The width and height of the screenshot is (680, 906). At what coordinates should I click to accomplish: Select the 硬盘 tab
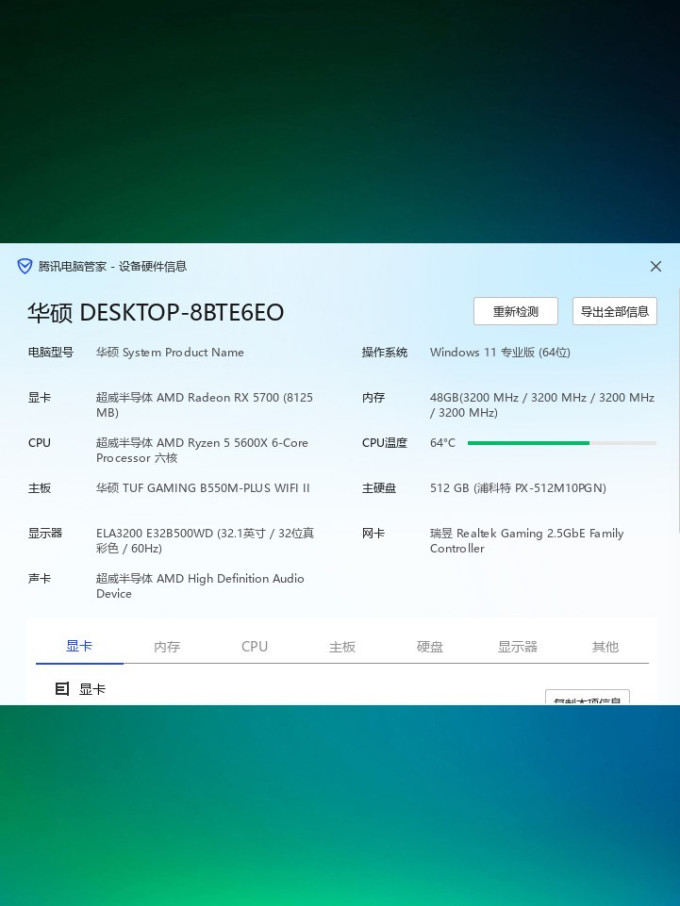pyautogui.click(x=430, y=647)
